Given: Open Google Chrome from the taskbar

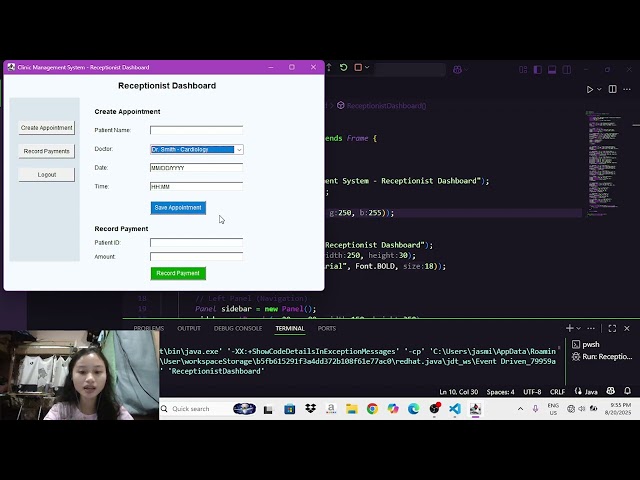Looking at the screenshot, I should pos(372,409).
